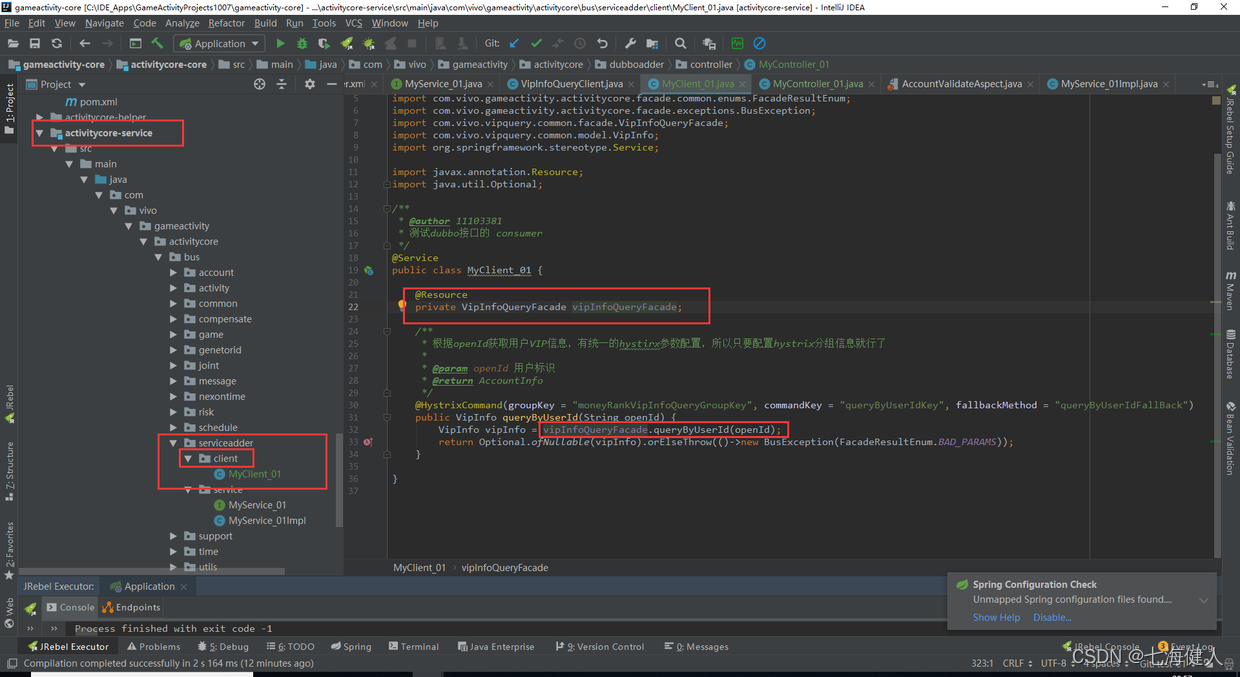This screenshot has height=677, width=1240.
Task: Click the Show Help link
Action: (996, 617)
